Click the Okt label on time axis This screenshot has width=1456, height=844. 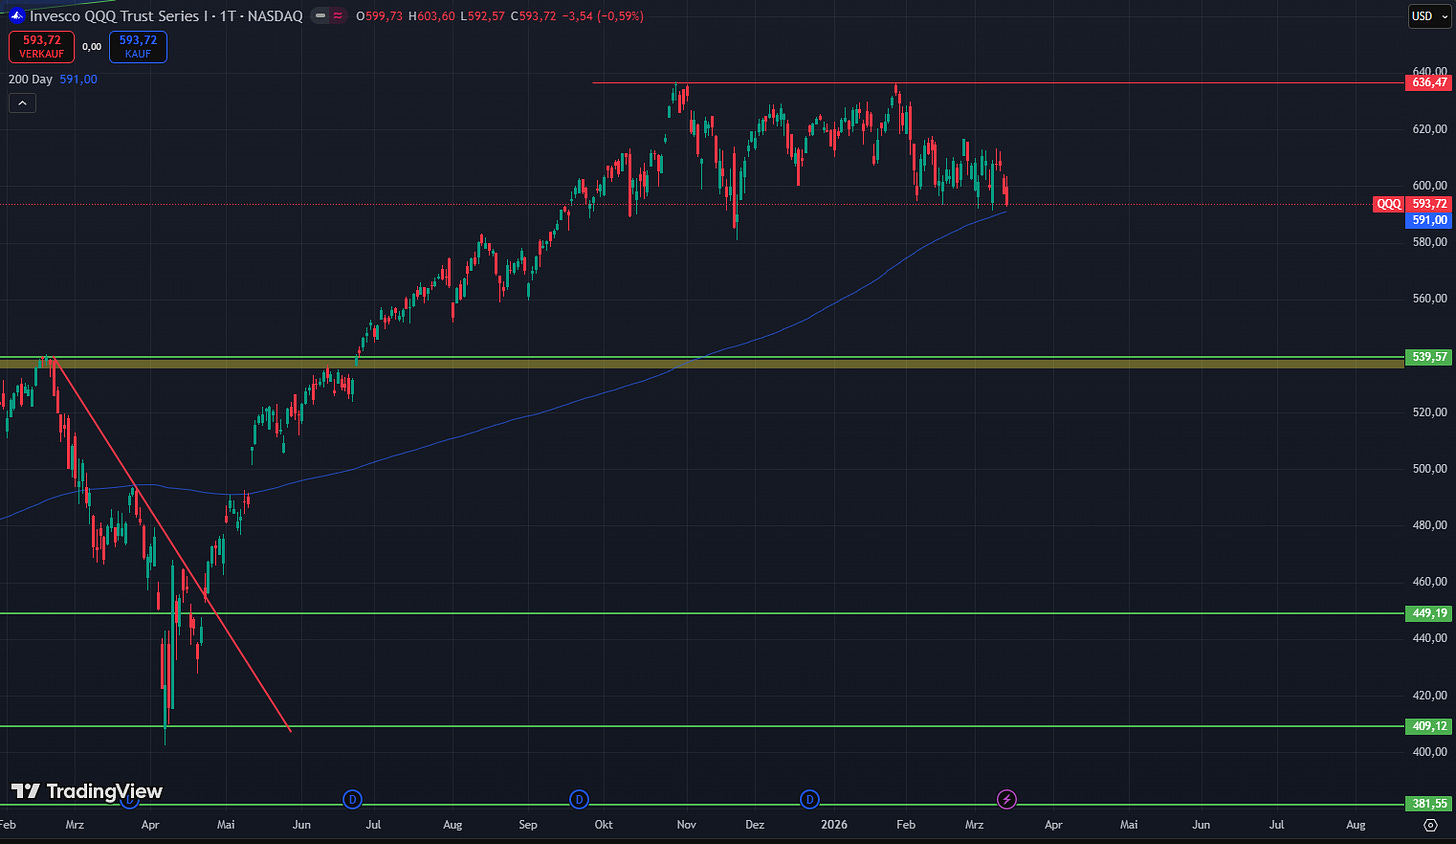coord(604,825)
